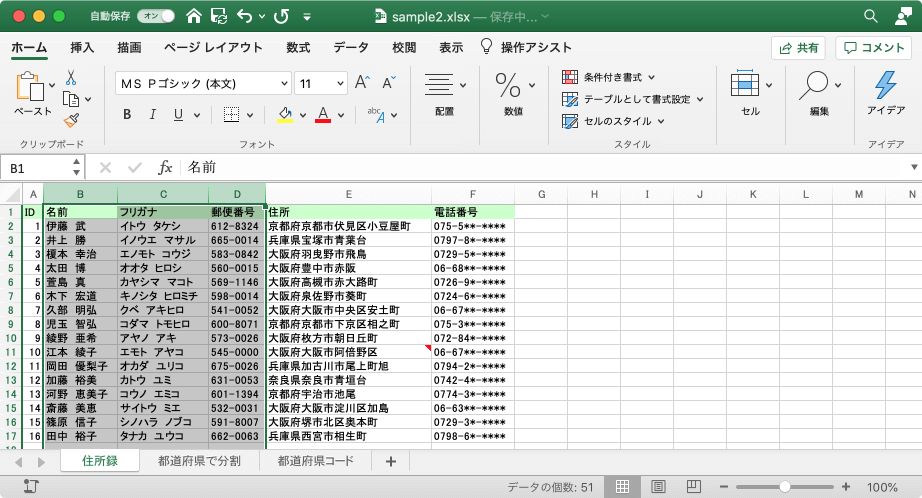Open the undo history dropdown arrow
The width and height of the screenshot is (922, 498).
pos(262,16)
